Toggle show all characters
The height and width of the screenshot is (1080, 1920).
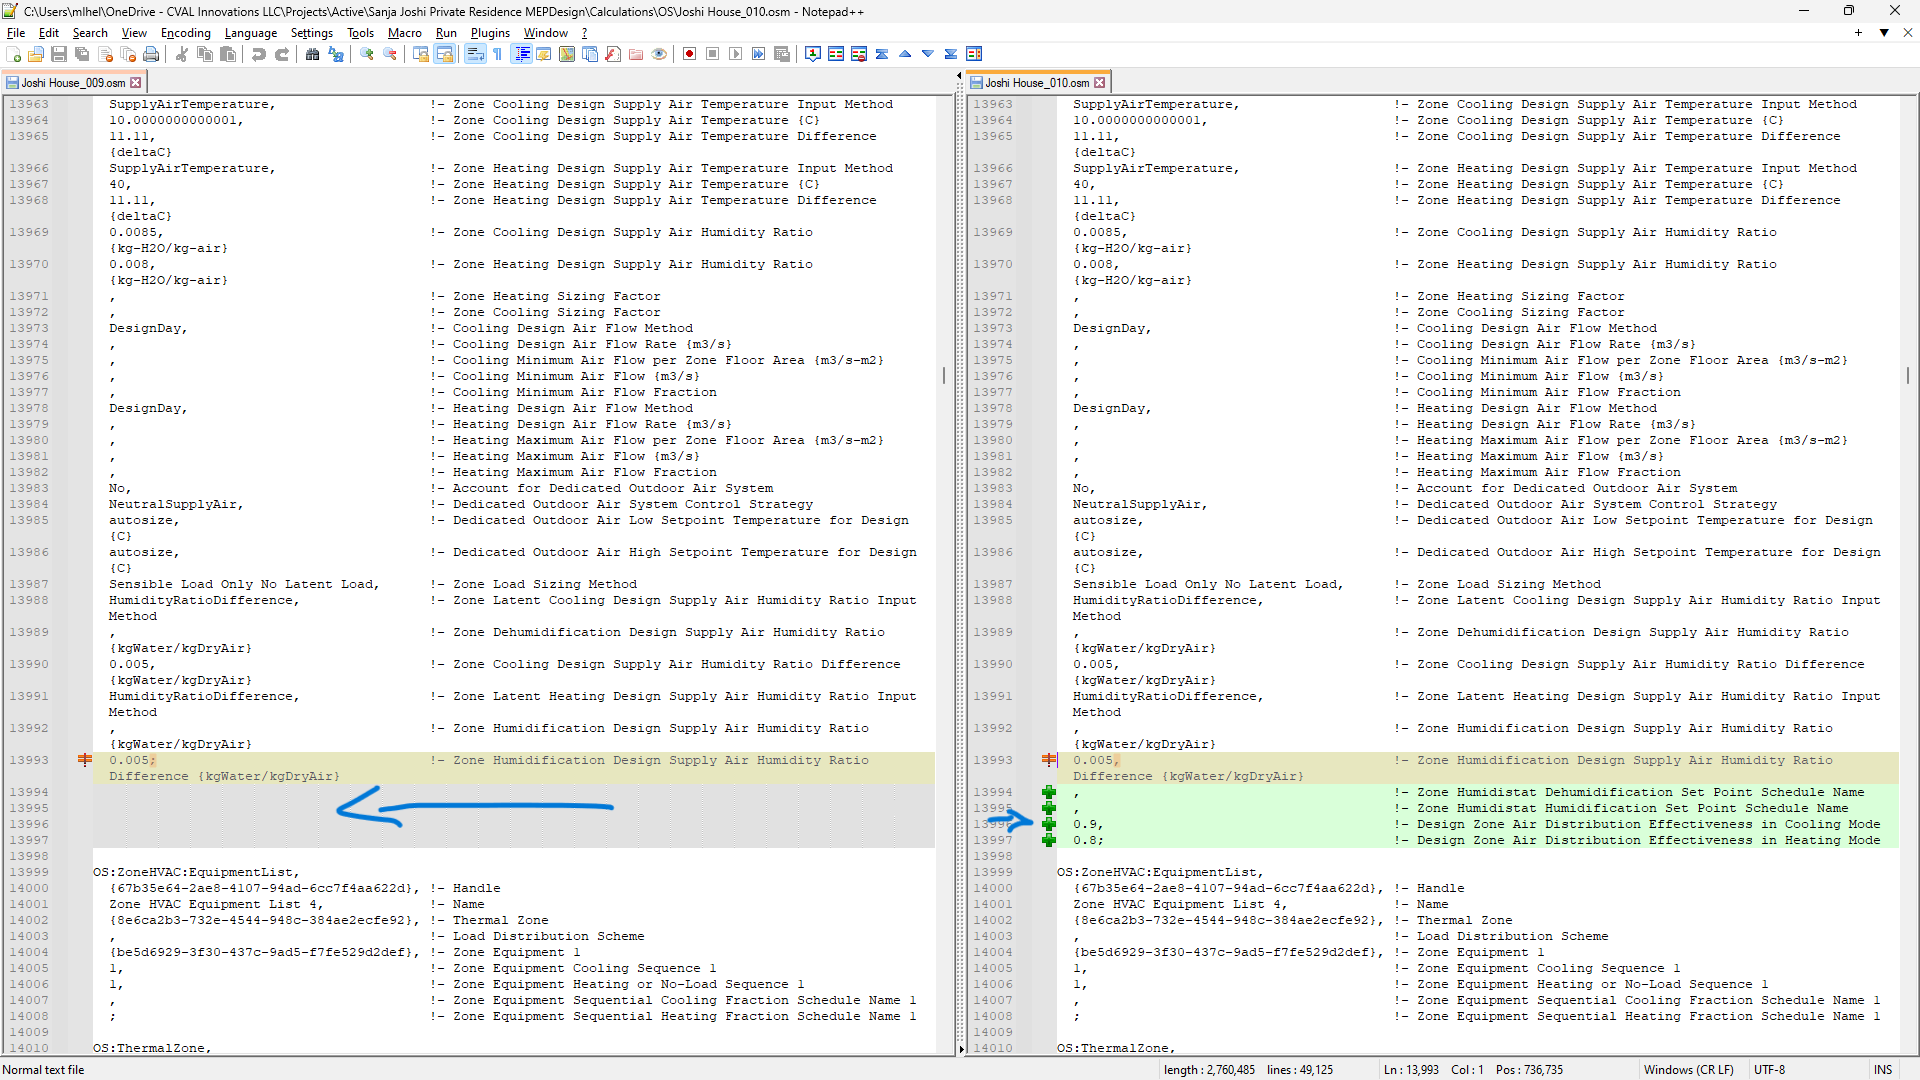click(x=497, y=54)
